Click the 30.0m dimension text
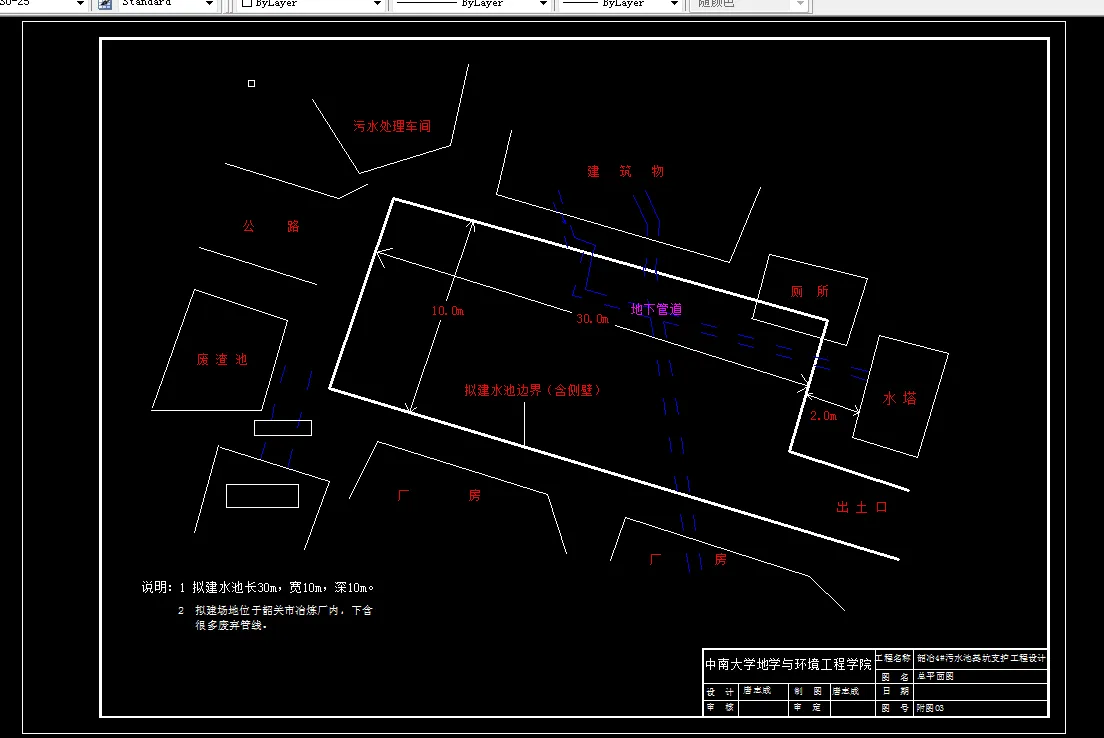Screen dimensions: 1104x738 point(592,319)
